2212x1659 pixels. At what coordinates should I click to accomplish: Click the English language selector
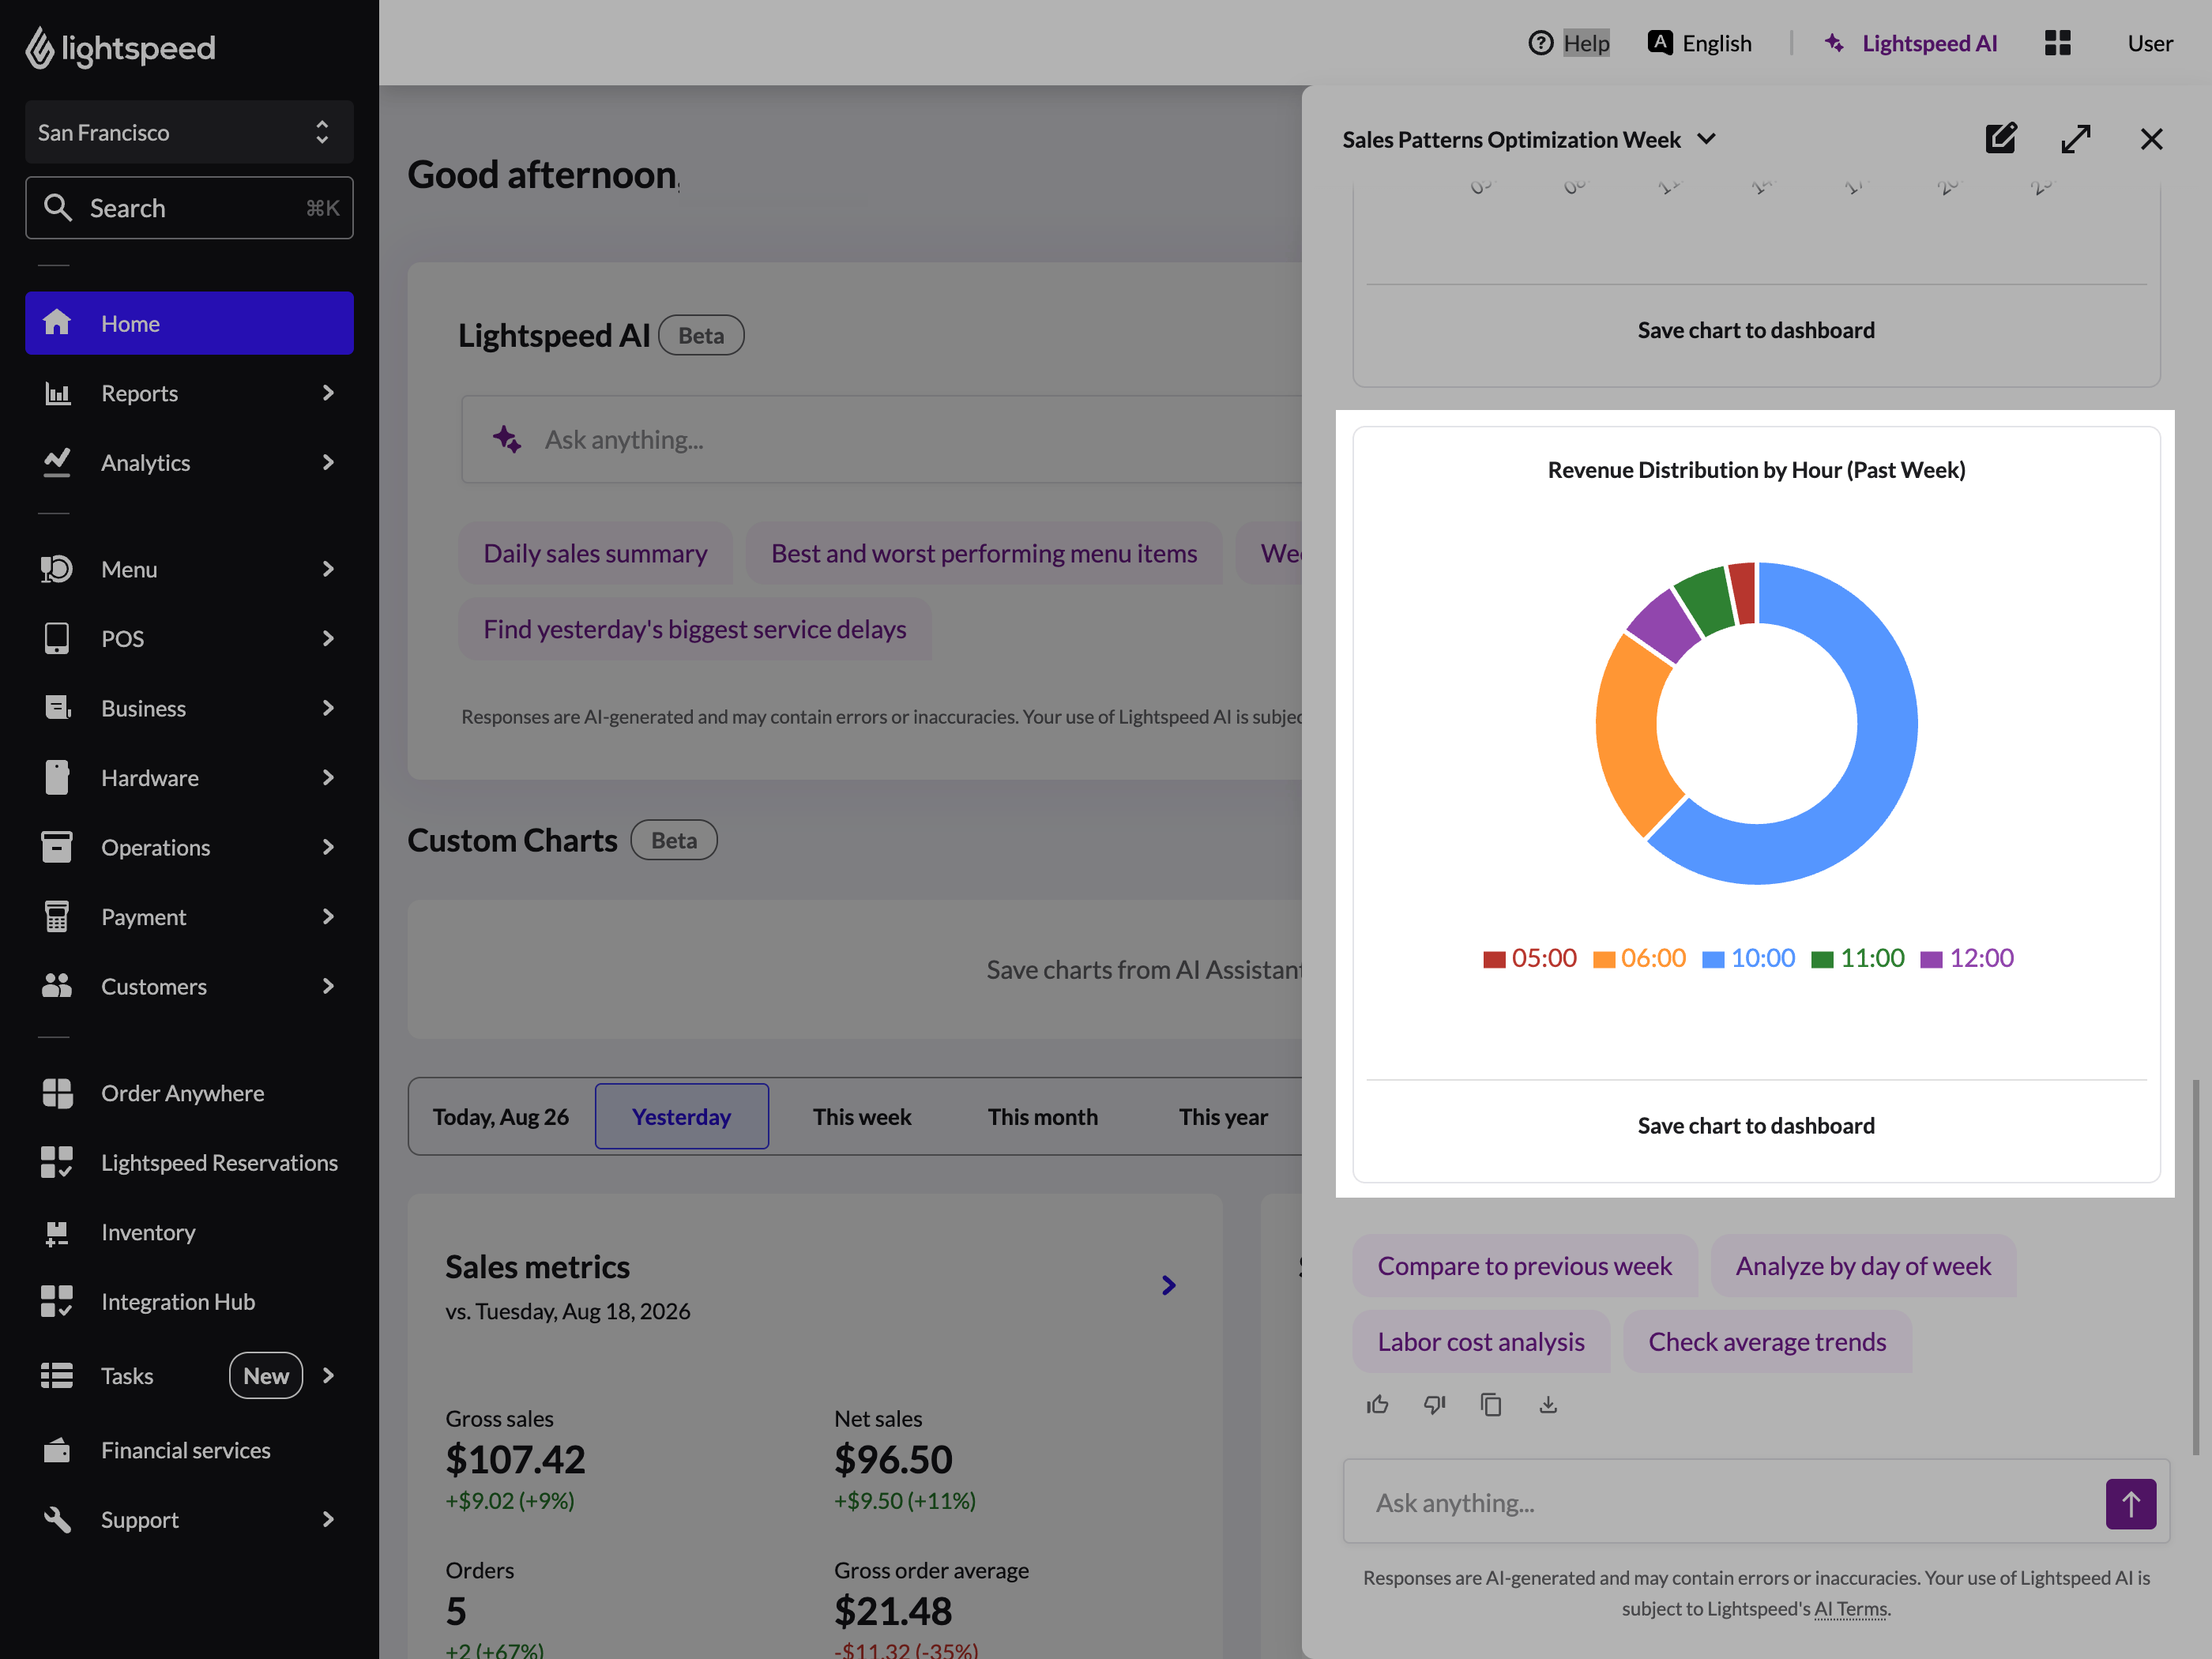point(1699,43)
